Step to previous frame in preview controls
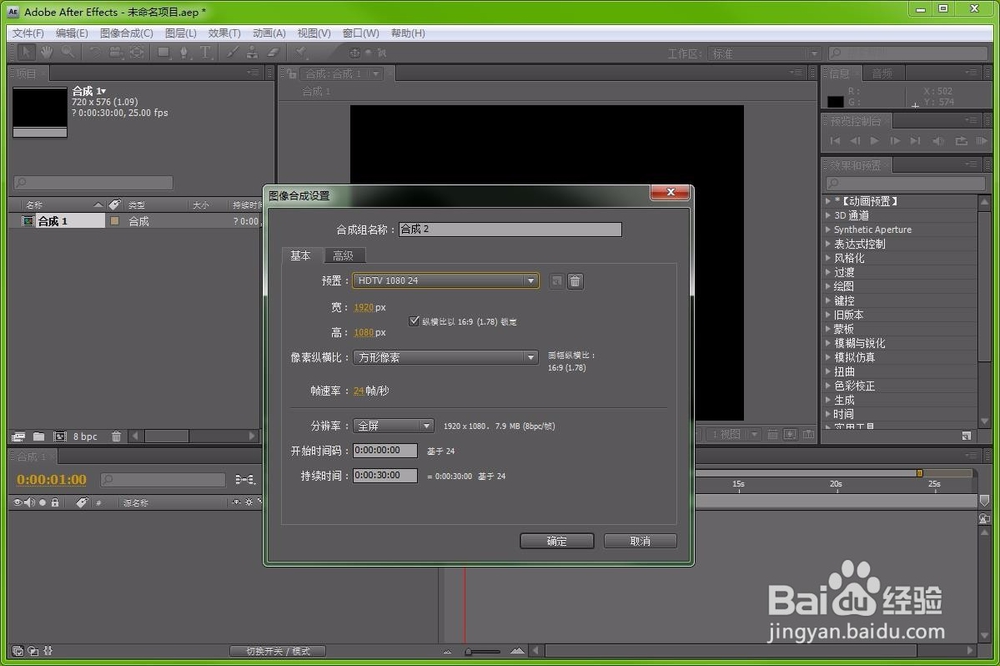Image resolution: width=1000 pixels, height=666 pixels. [x=855, y=141]
